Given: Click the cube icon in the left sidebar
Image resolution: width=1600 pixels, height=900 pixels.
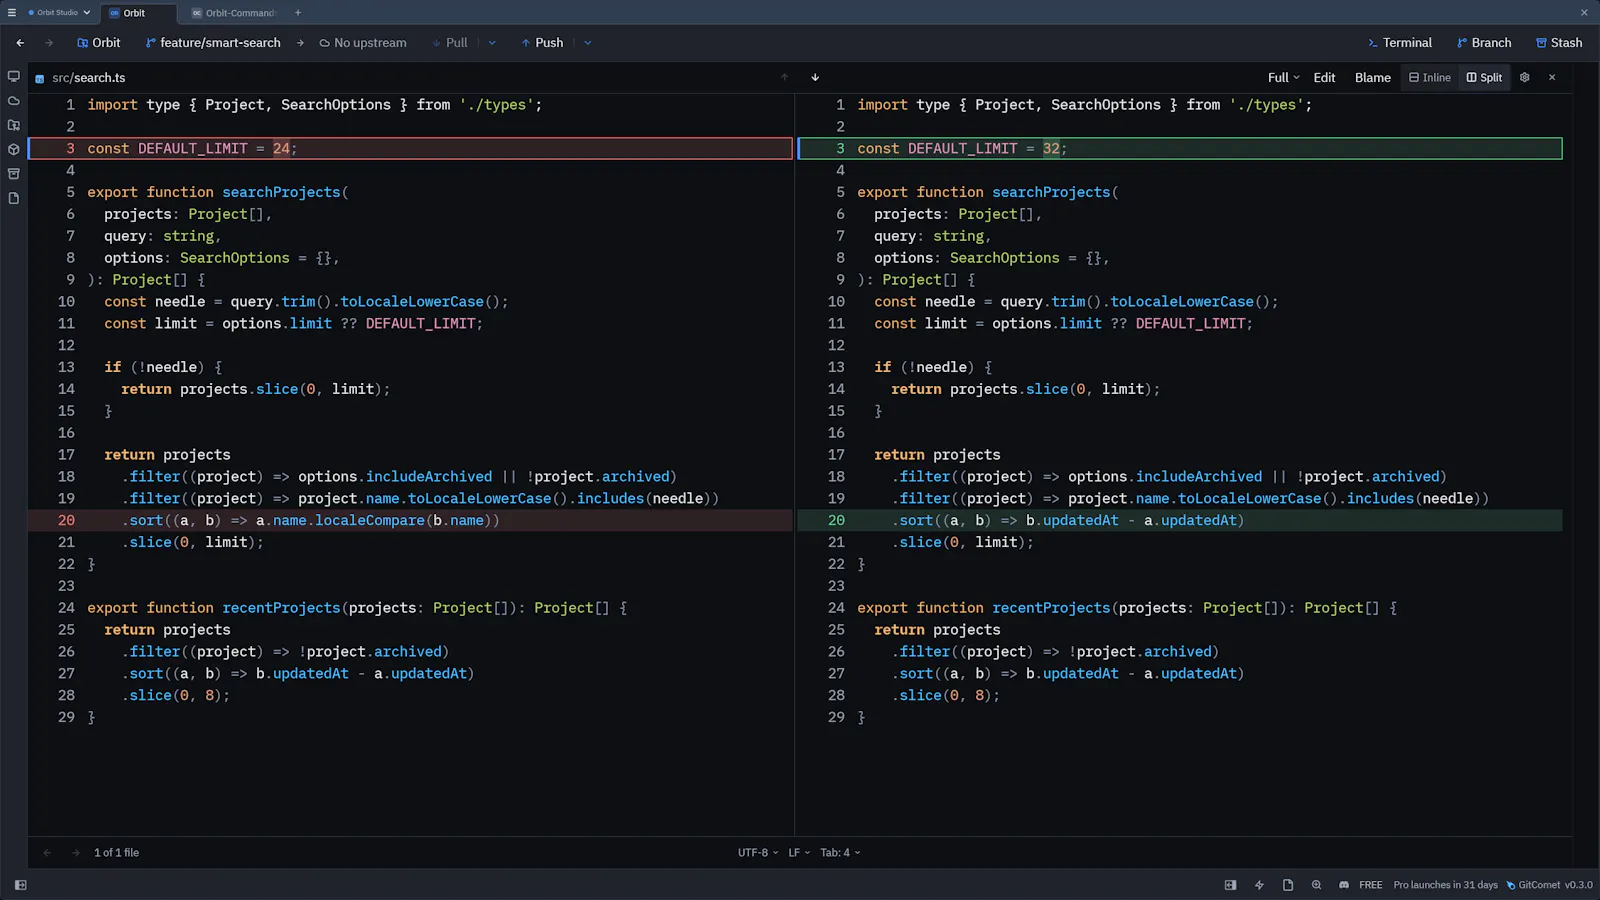Looking at the screenshot, I should [14, 149].
